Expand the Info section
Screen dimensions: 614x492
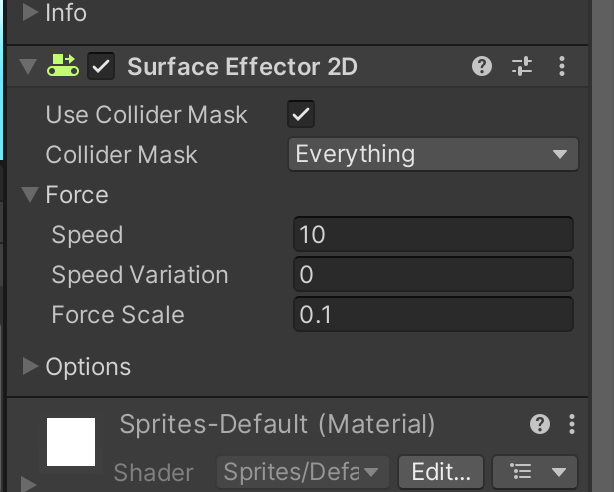30,13
